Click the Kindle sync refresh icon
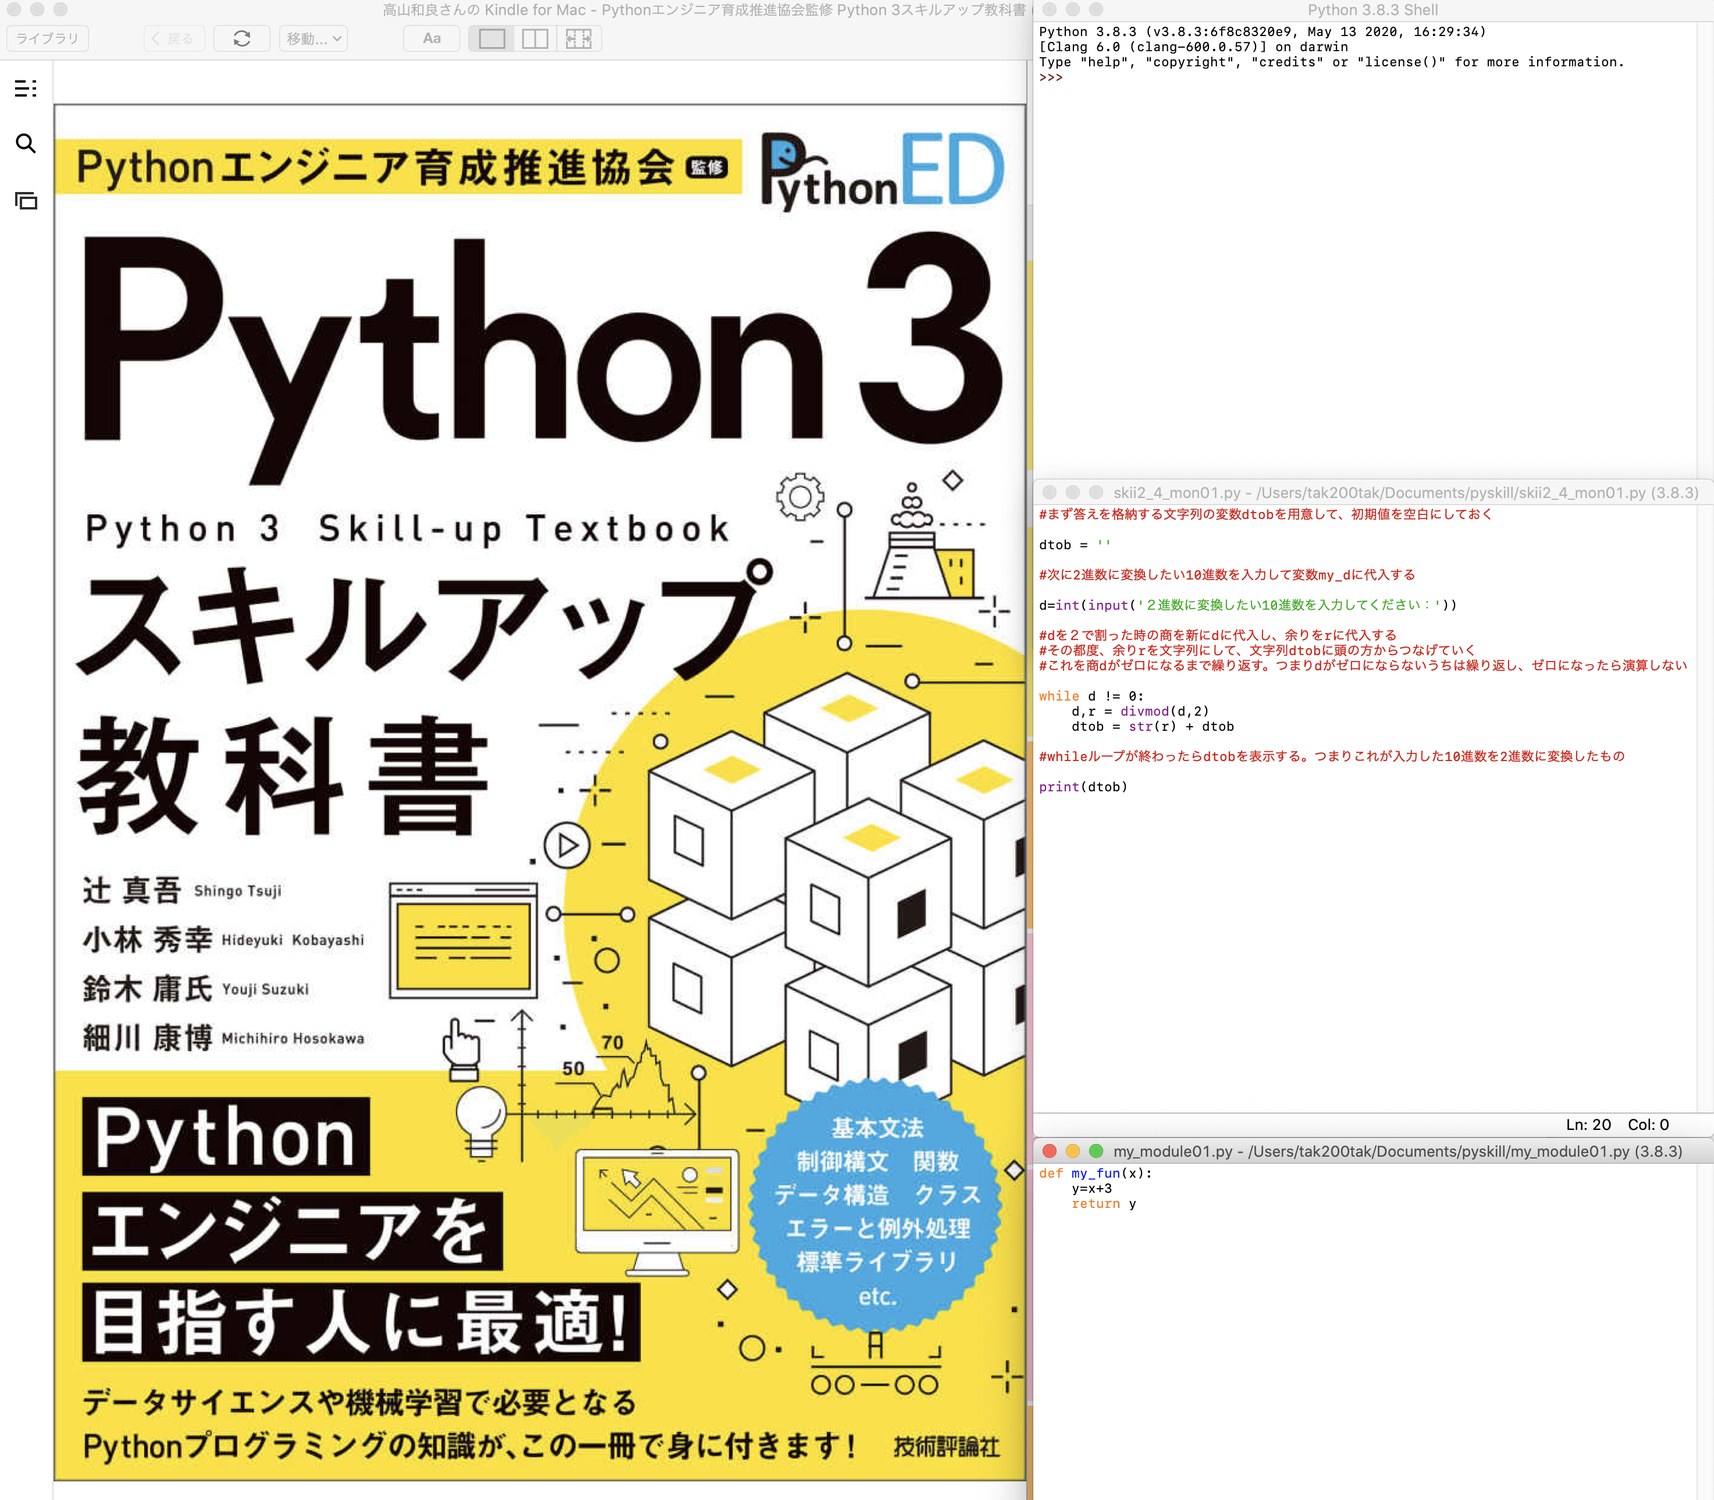The image size is (1714, 1500). coord(242,39)
